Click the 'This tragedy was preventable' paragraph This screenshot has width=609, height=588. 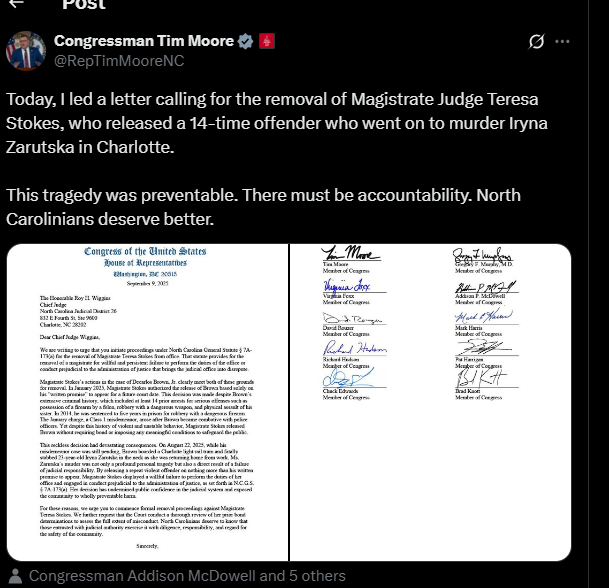[x=263, y=207]
